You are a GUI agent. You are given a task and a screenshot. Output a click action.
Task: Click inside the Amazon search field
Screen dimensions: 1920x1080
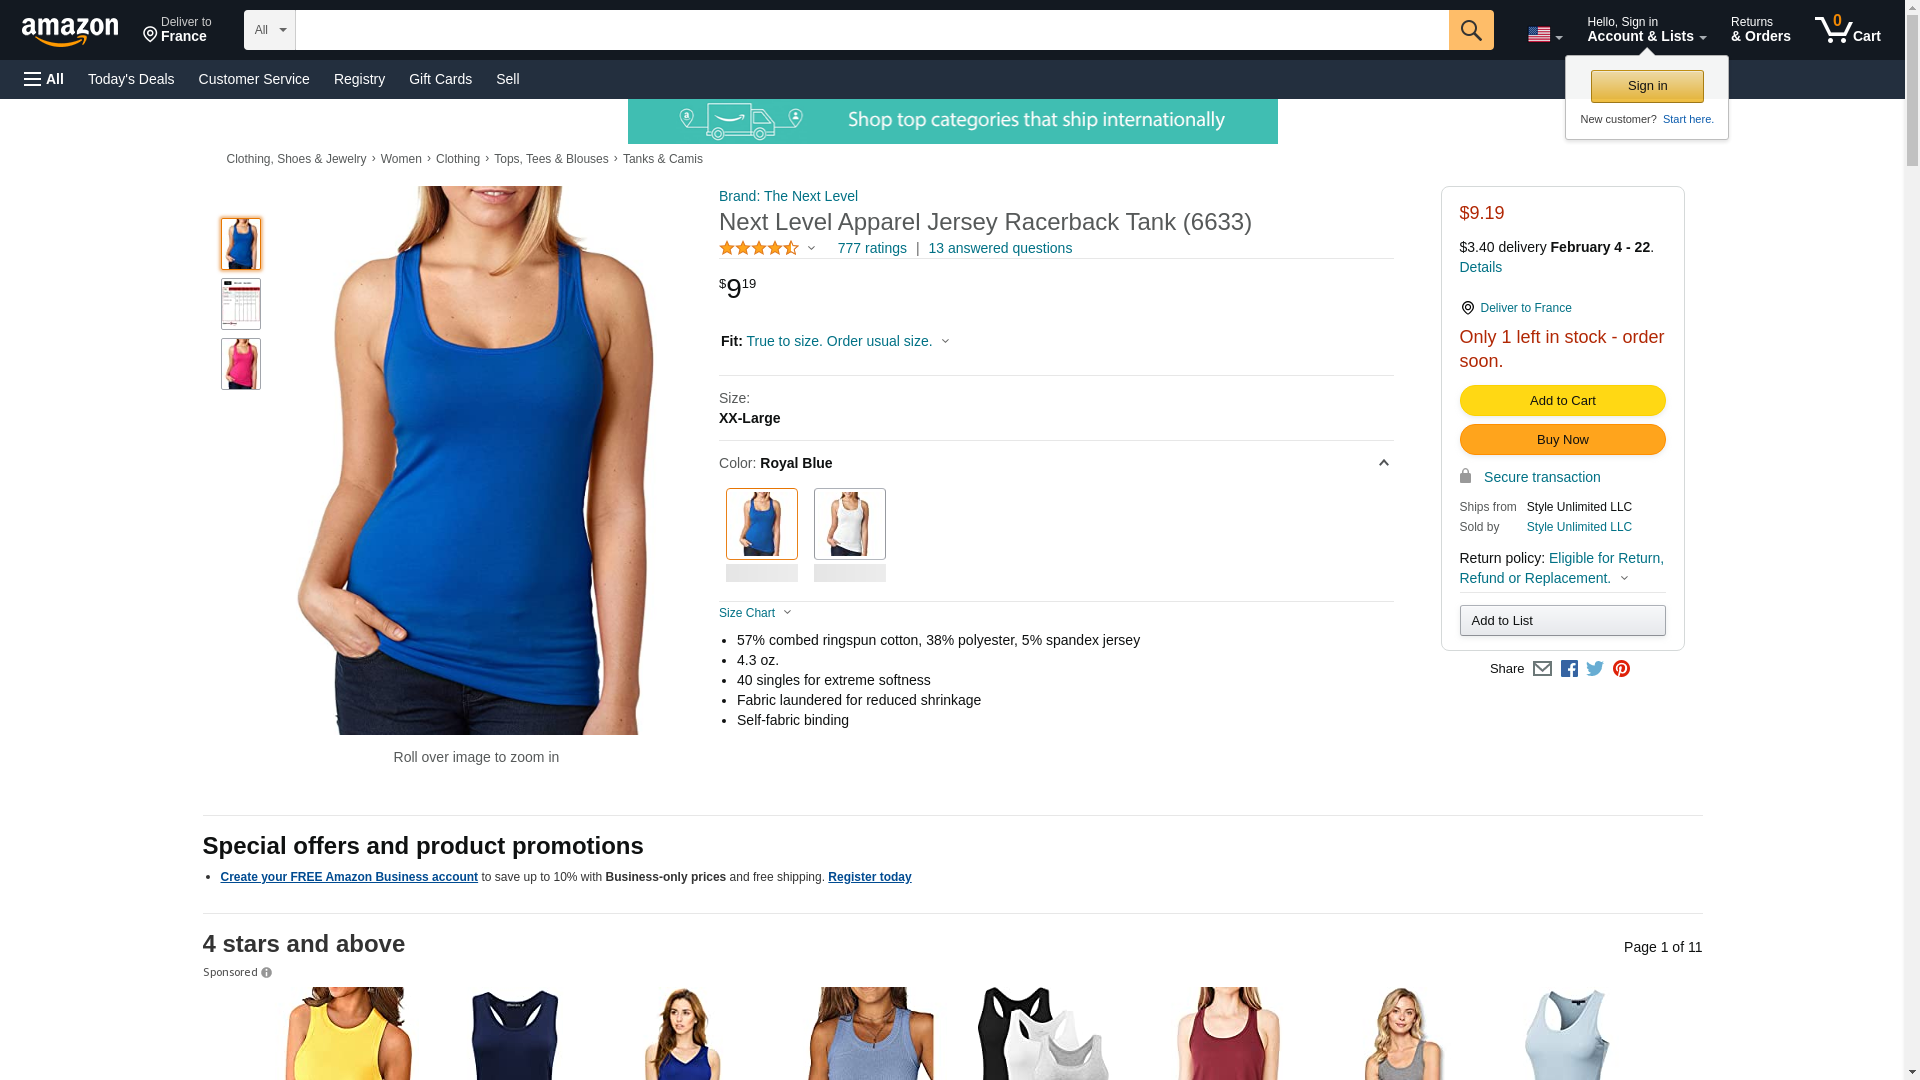[872, 30]
